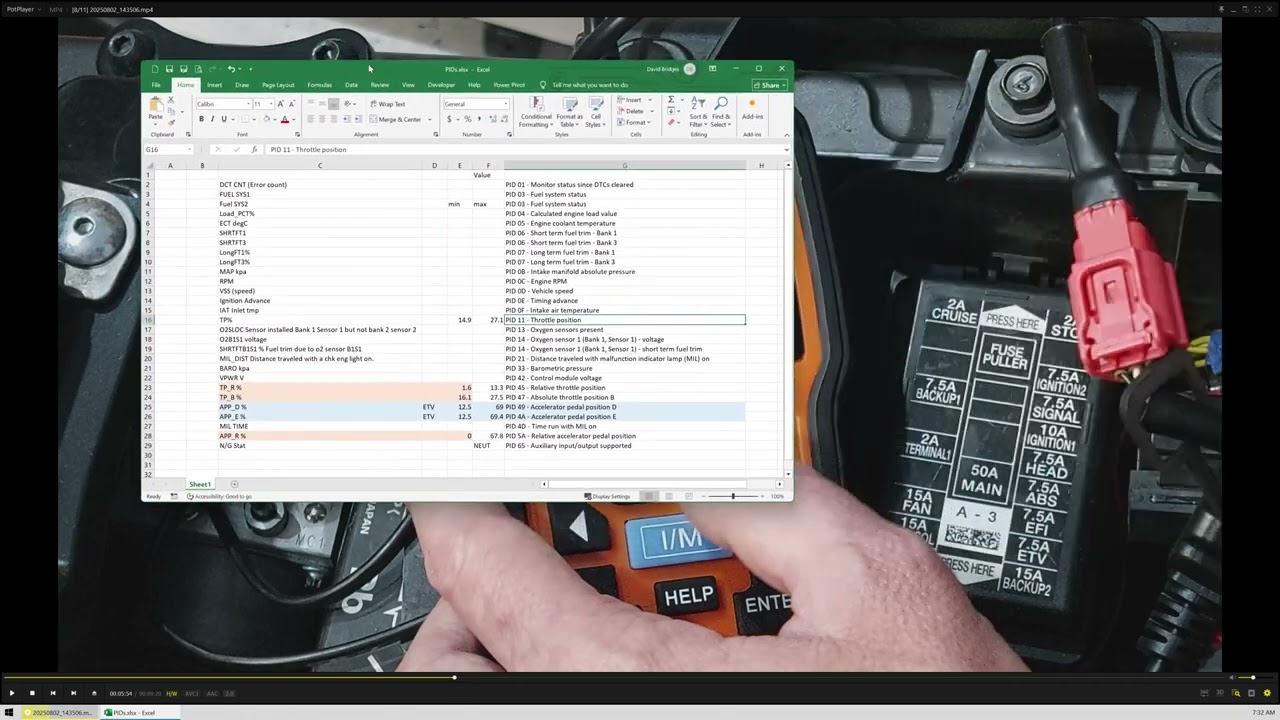Switch to the Page Layout tab
Image resolution: width=1280 pixels, height=720 pixels.
coord(278,85)
